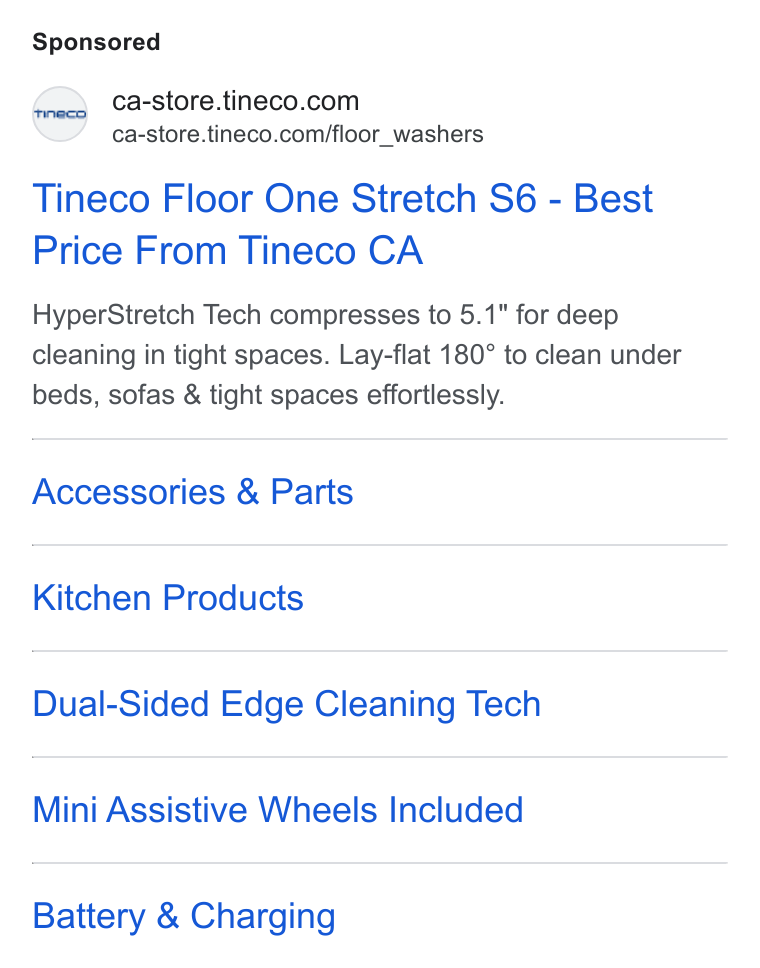The height and width of the screenshot is (968, 760).
Task: Click the Tineco logo icon
Action: click(60, 114)
